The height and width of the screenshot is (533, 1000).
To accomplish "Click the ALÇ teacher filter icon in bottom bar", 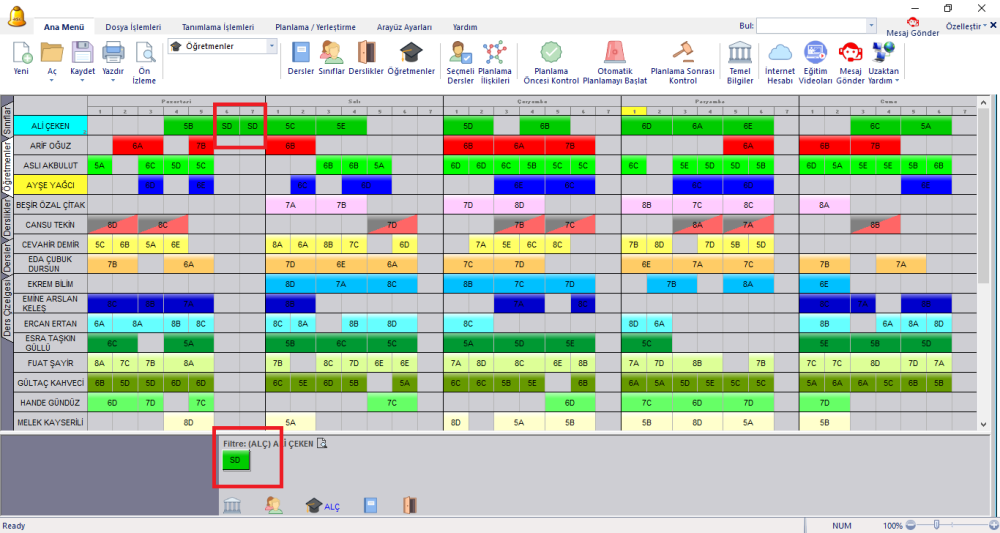I will click(x=322, y=506).
